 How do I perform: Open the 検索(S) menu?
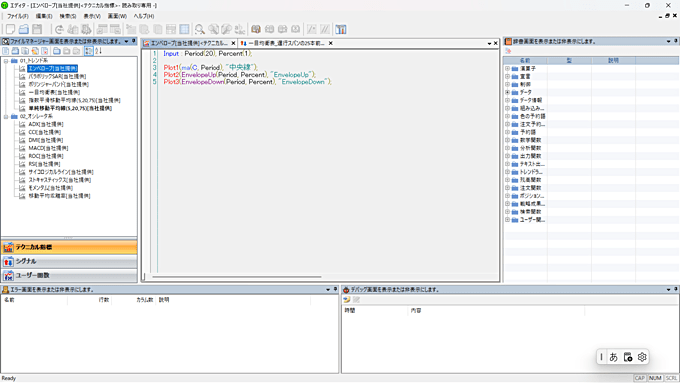(x=68, y=16)
